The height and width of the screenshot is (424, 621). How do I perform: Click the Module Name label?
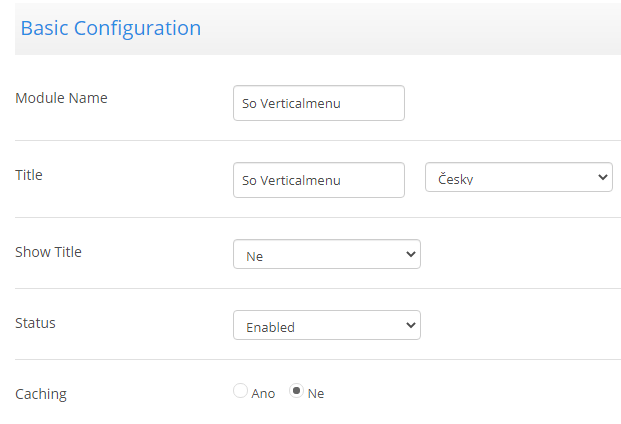pyautogui.click(x=61, y=98)
